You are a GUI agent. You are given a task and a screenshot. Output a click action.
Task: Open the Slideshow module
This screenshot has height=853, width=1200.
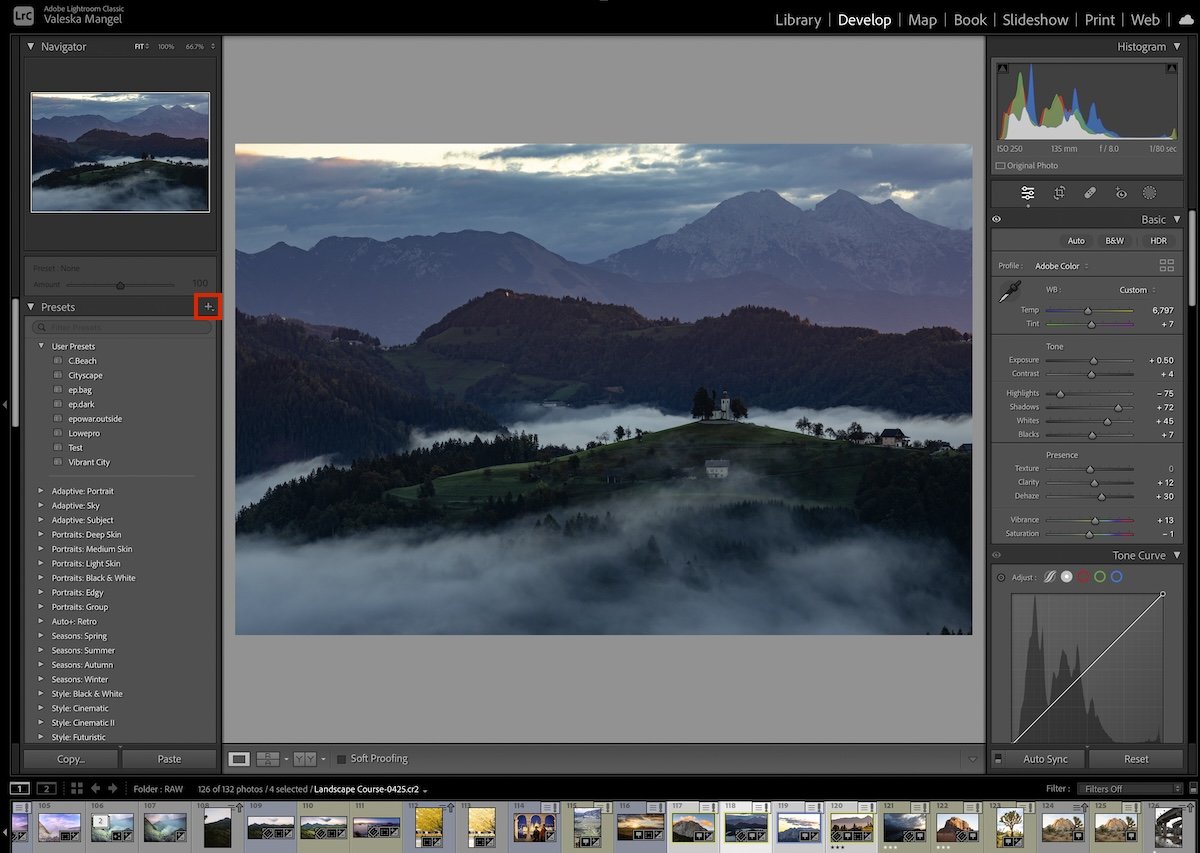click(x=1035, y=20)
